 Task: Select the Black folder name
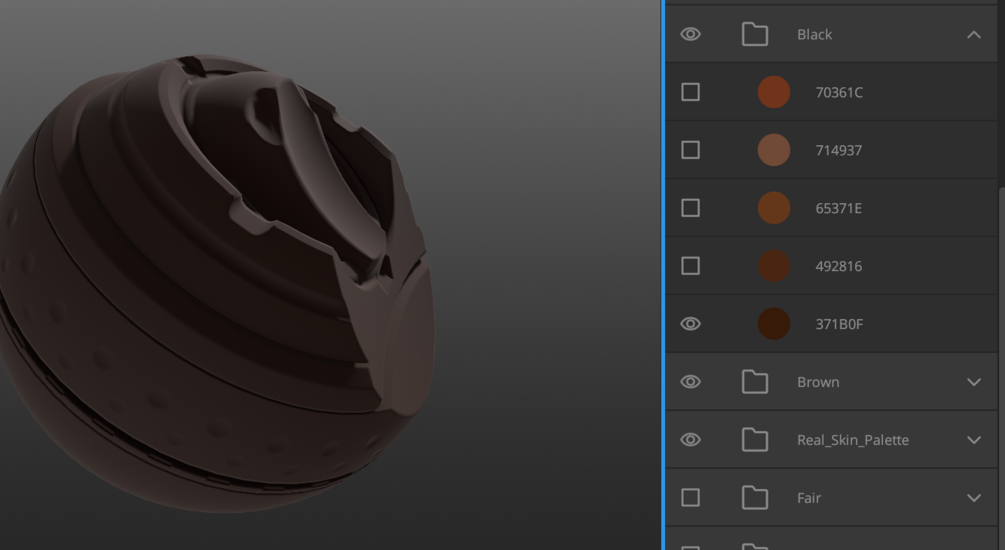click(x=814, y=35)
